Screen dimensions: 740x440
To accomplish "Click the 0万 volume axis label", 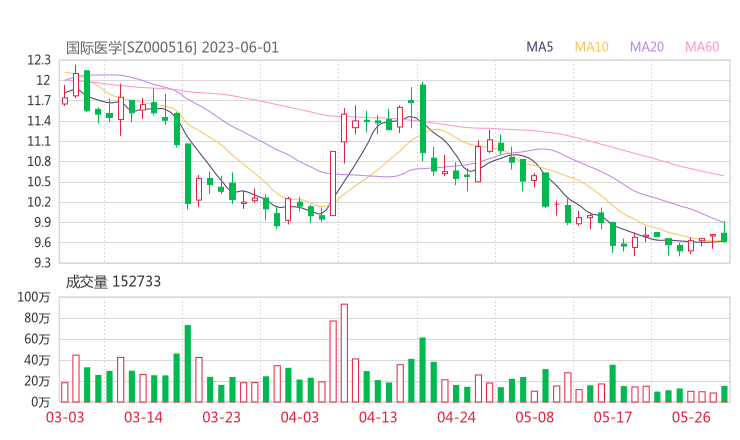I will pos(41,402).
